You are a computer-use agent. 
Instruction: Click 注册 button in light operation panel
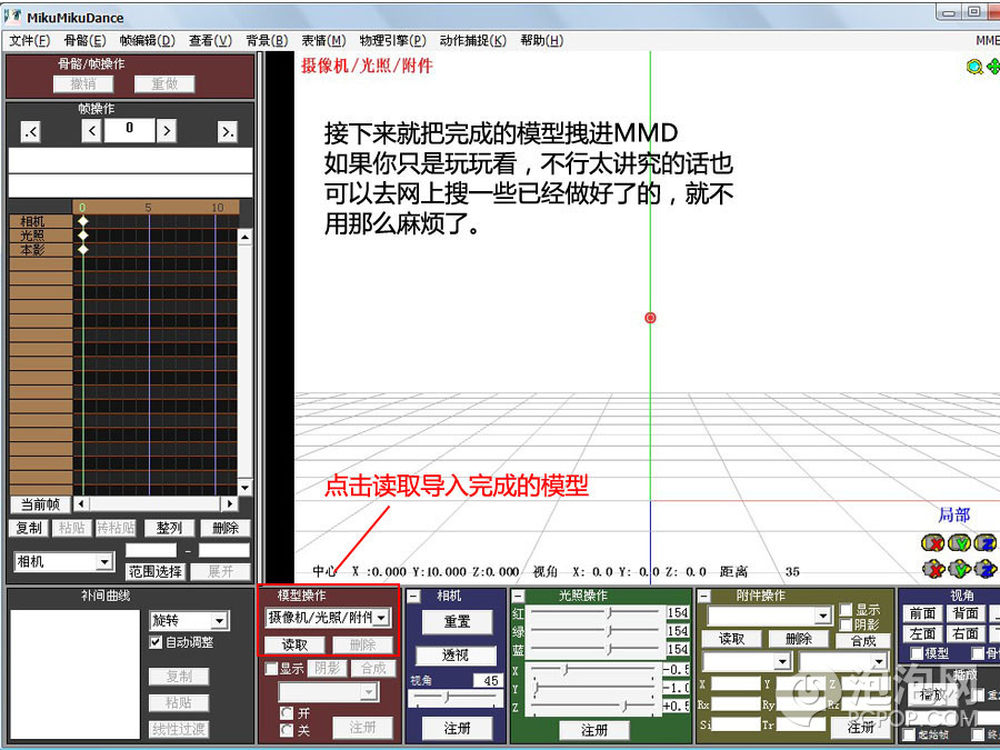(594, 730)
